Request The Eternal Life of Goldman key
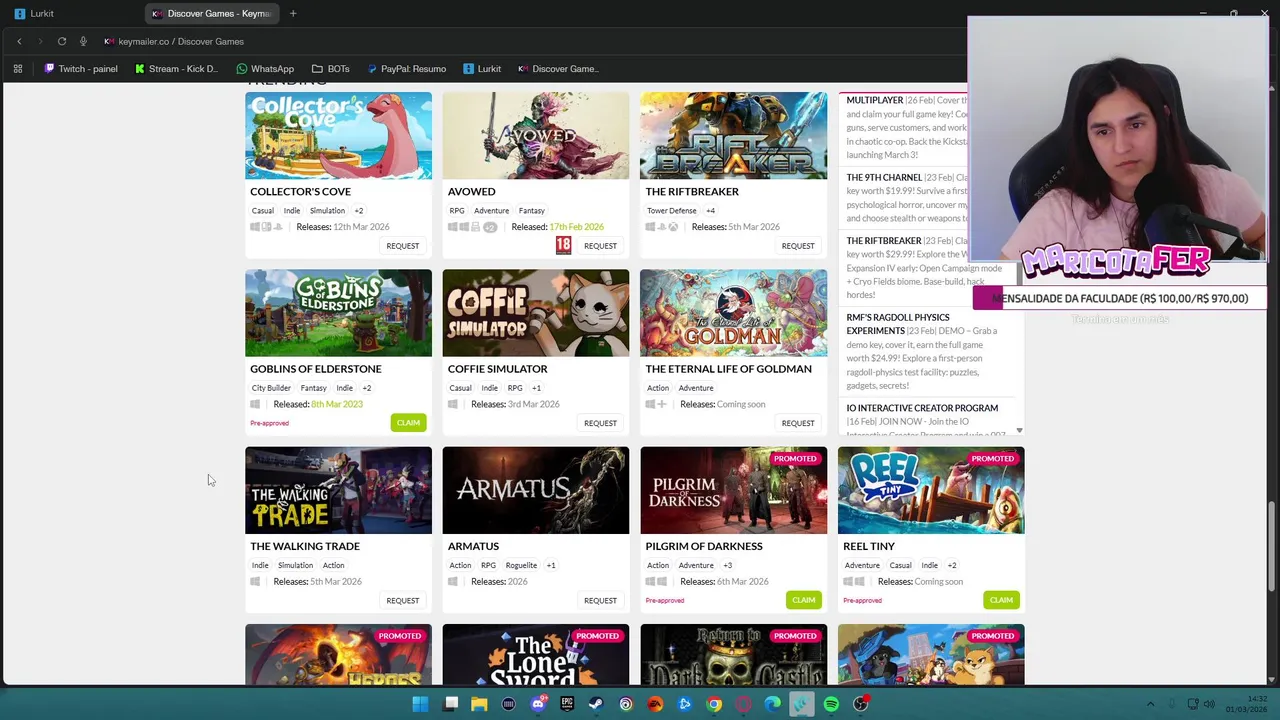The width and height of the screenshot is (1280, 720). tap(798, 423)
